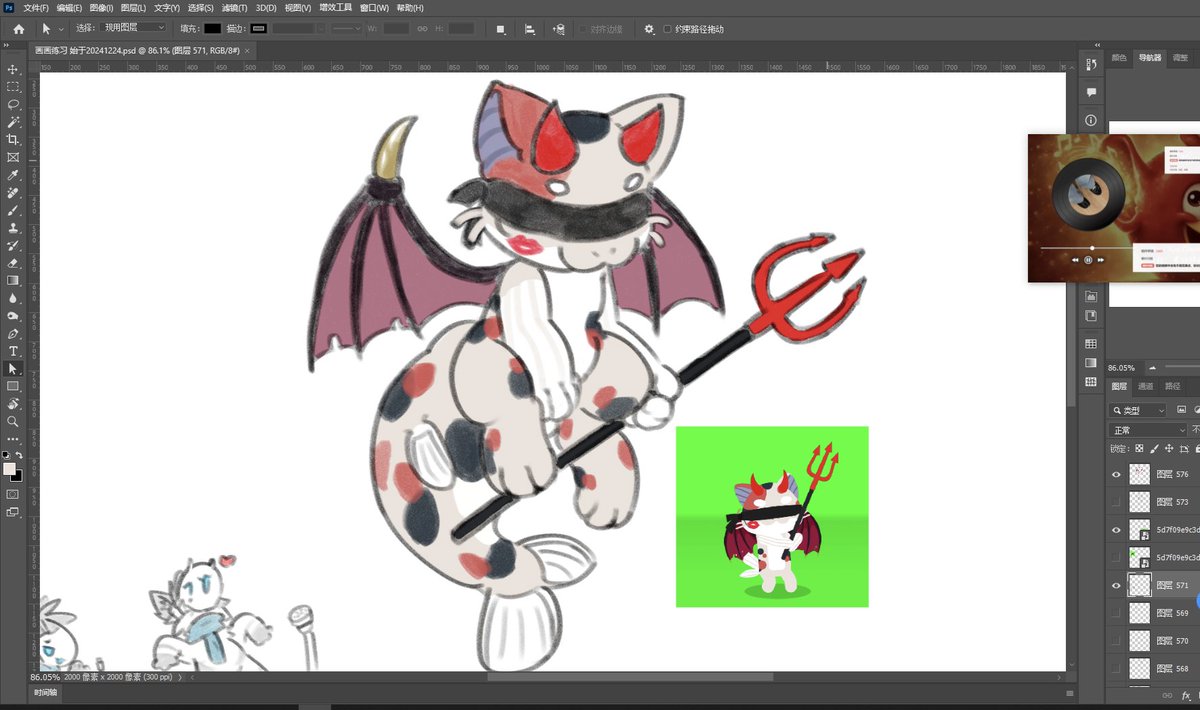Open the 增效工具 menu
The height and width of the screenshot is (710, 1200).
[x=336, y=8]
